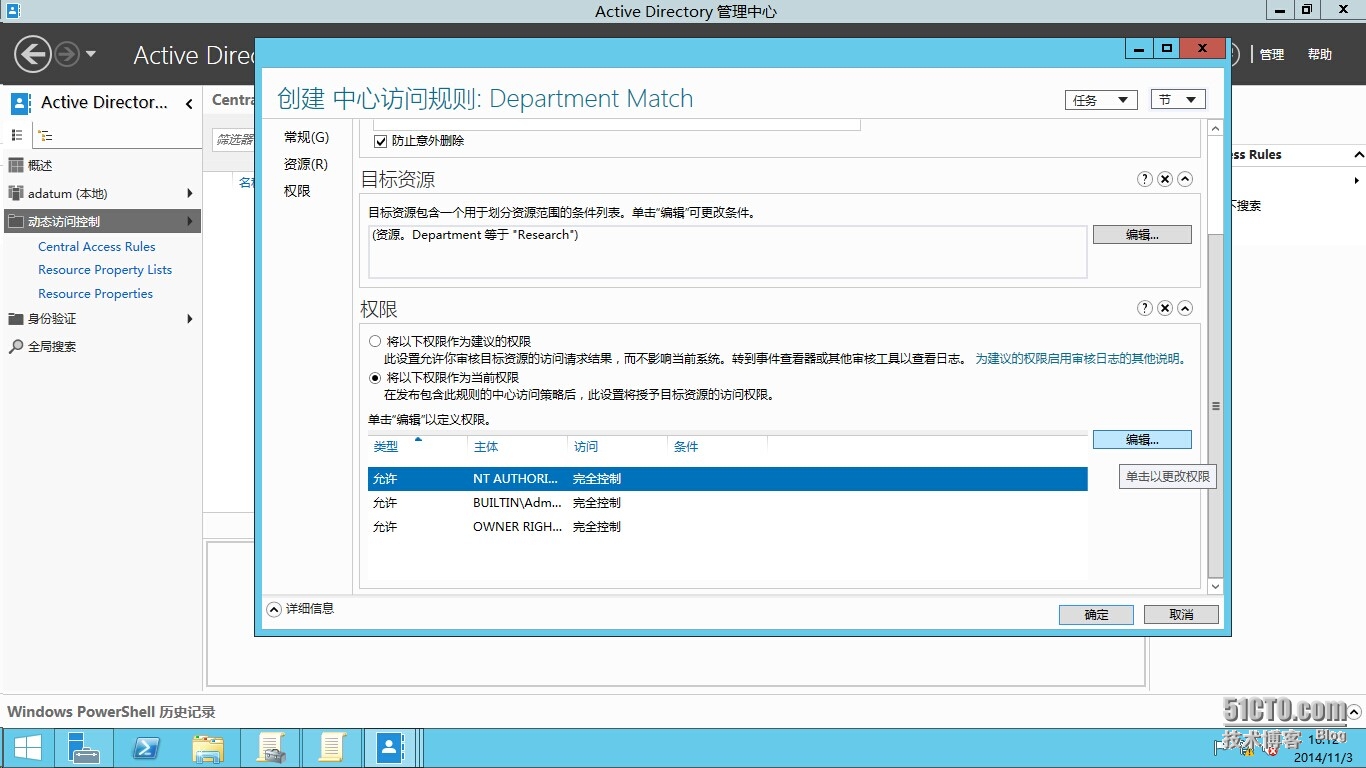Viewport: 1366px width, 768px height.
Task: Expand the adatum (本地) submenu arrow
Action: (x=190, y=193)
